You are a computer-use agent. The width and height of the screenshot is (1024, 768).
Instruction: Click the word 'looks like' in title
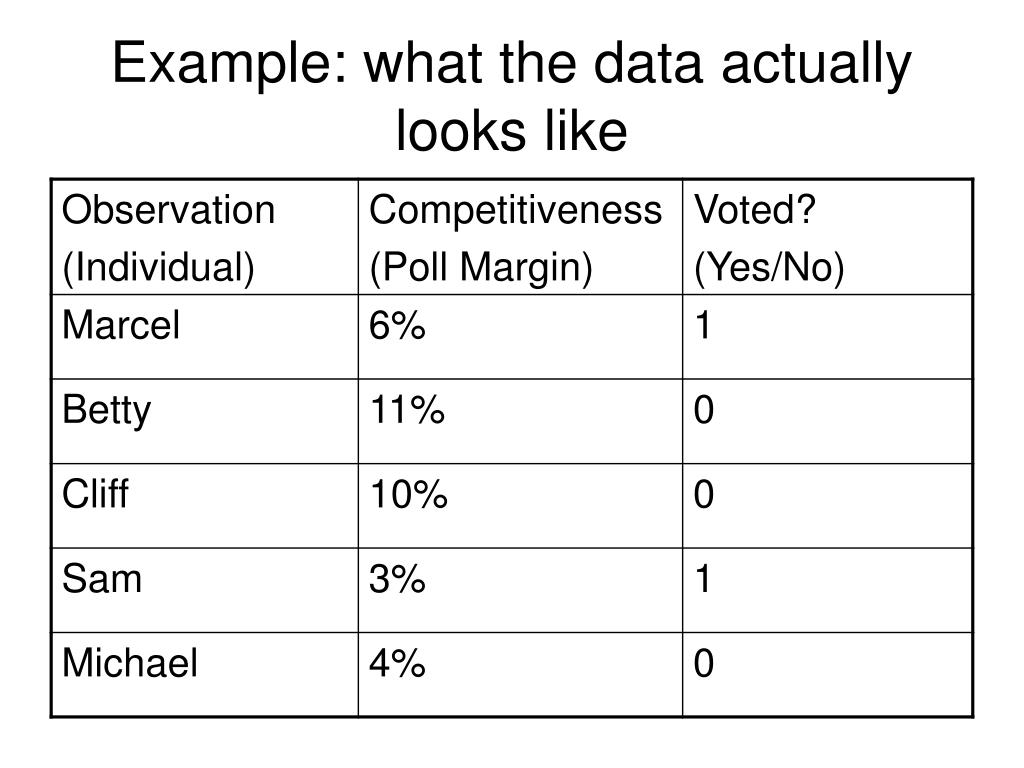click(511, 131)
